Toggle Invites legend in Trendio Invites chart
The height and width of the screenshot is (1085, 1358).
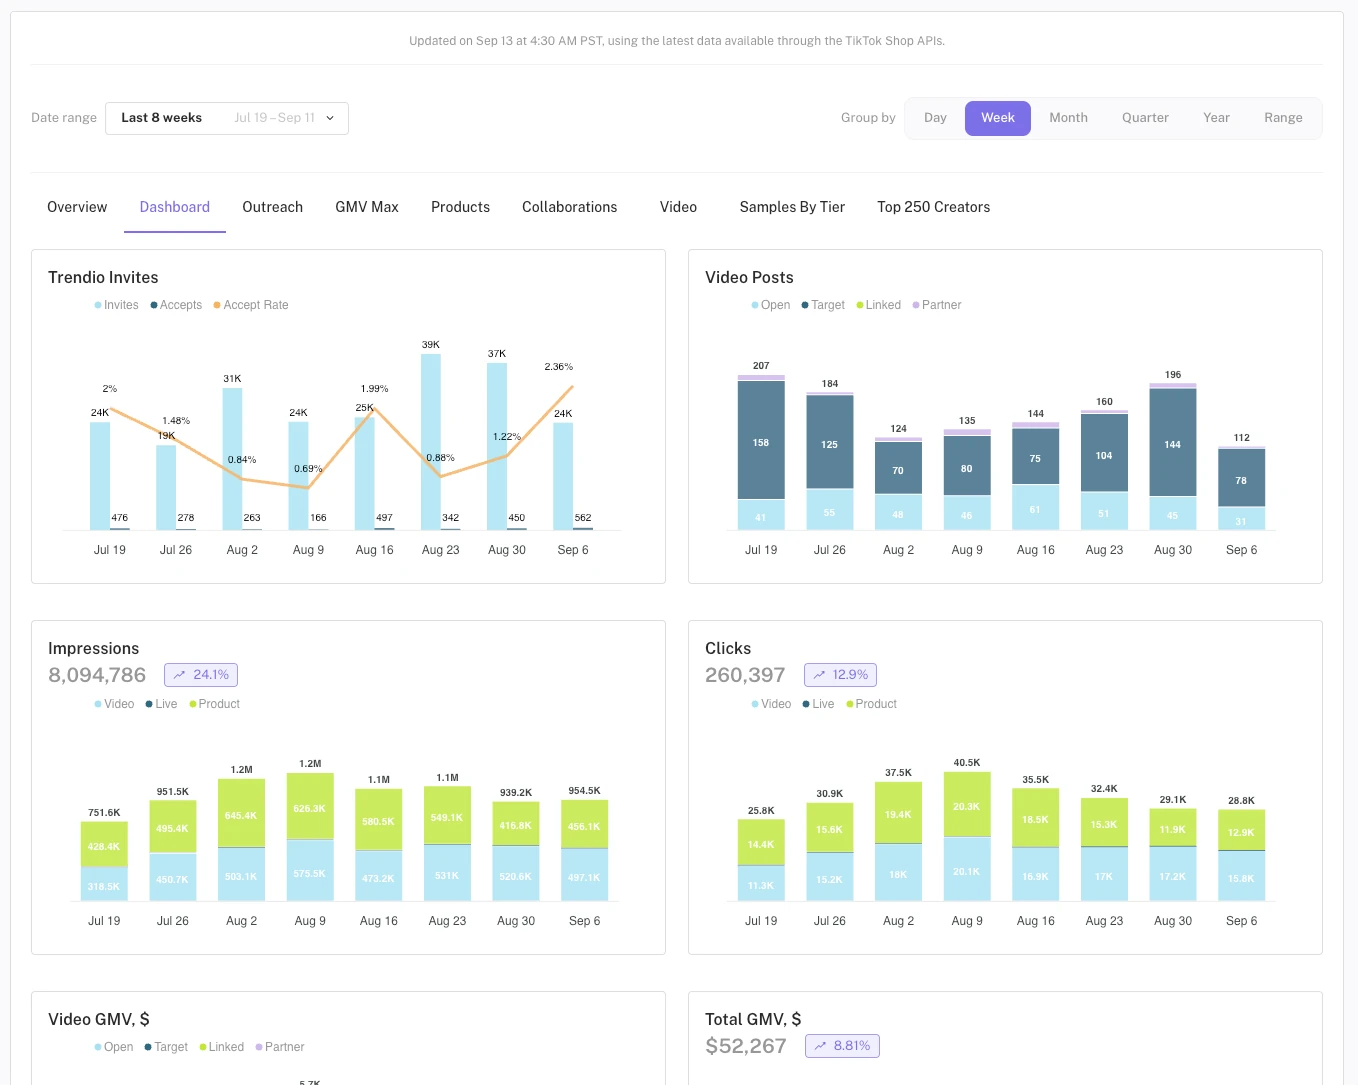click(116, 305)
